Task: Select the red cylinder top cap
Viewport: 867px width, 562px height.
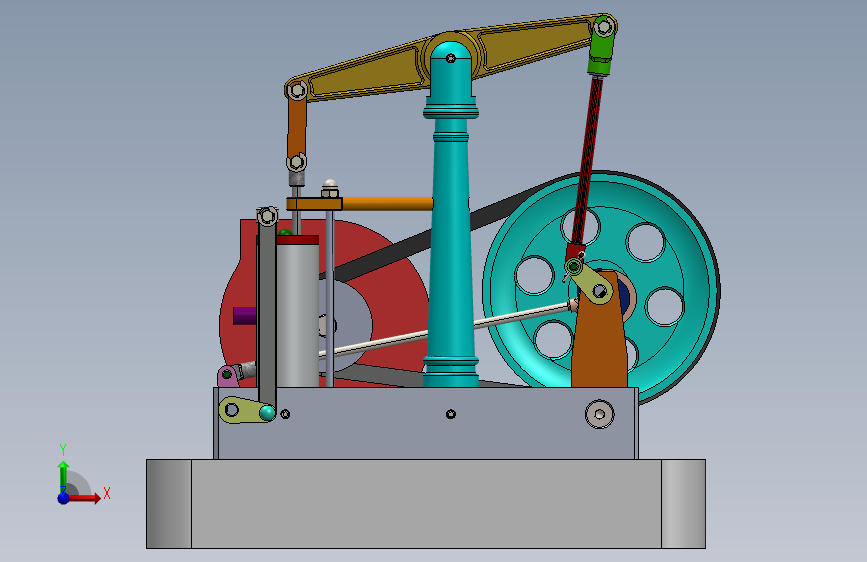Action: (297, 240)
